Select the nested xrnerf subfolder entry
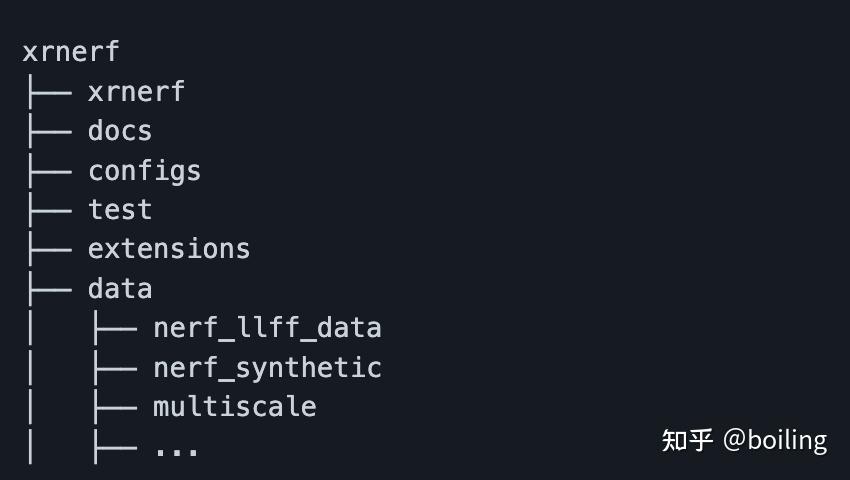The image size is (850, 480). pos(136,92)
